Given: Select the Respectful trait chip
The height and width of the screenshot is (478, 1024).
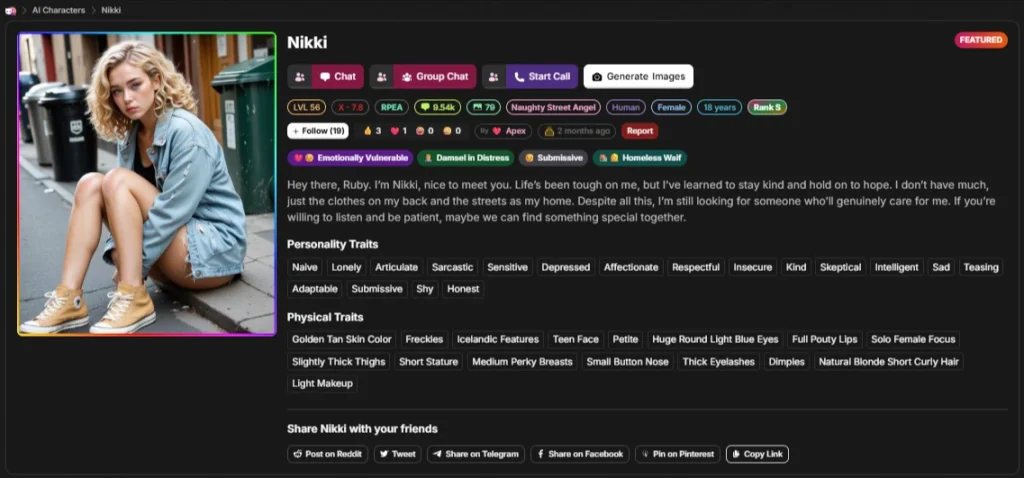Looking at the screenshot, I should 696,267.
